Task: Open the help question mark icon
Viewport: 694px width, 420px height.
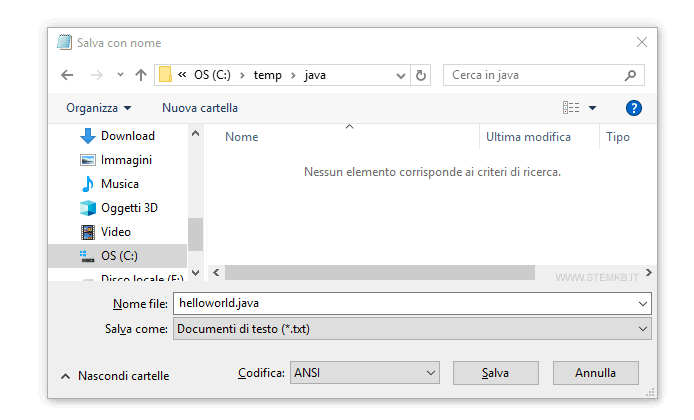Action: [x=633, y=108]
